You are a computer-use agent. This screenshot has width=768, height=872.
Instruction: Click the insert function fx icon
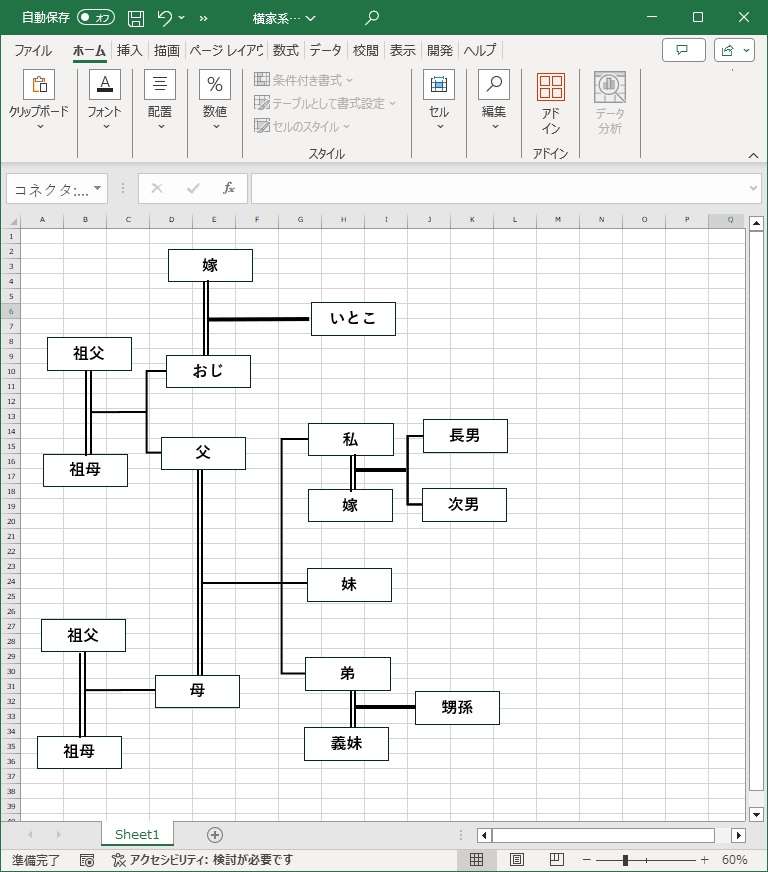pyautogui.click(x=228, y=188)
